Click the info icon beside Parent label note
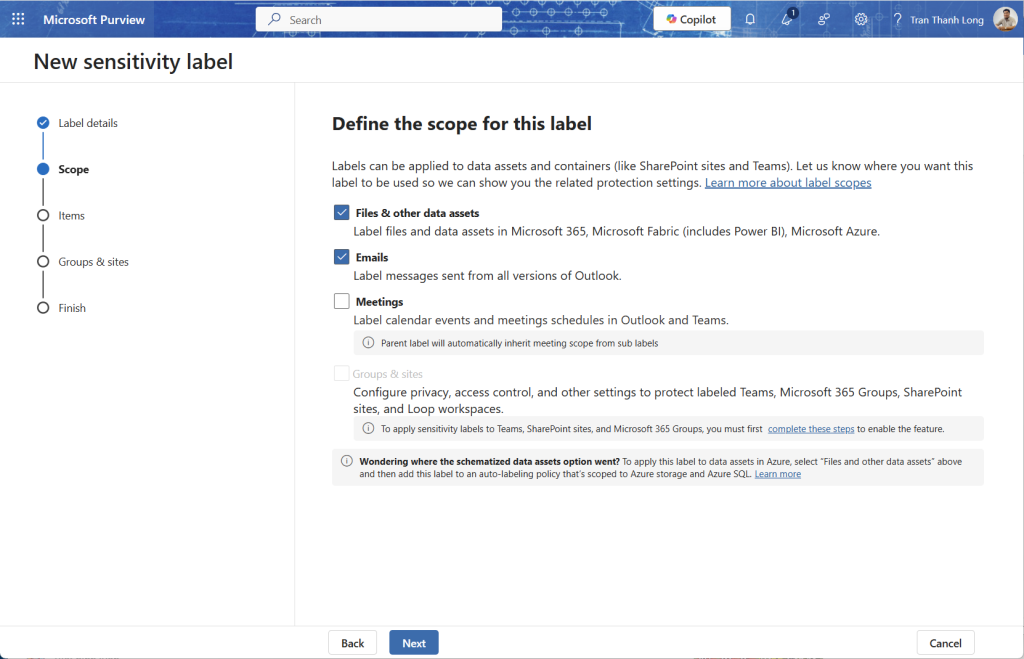The image size is (1024, 659). click(368, 343)
